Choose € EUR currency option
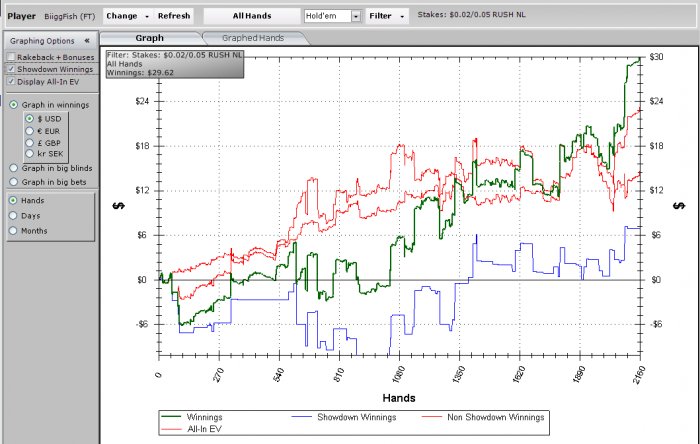The width and height of the screenshot is (700, 444). 29,131
